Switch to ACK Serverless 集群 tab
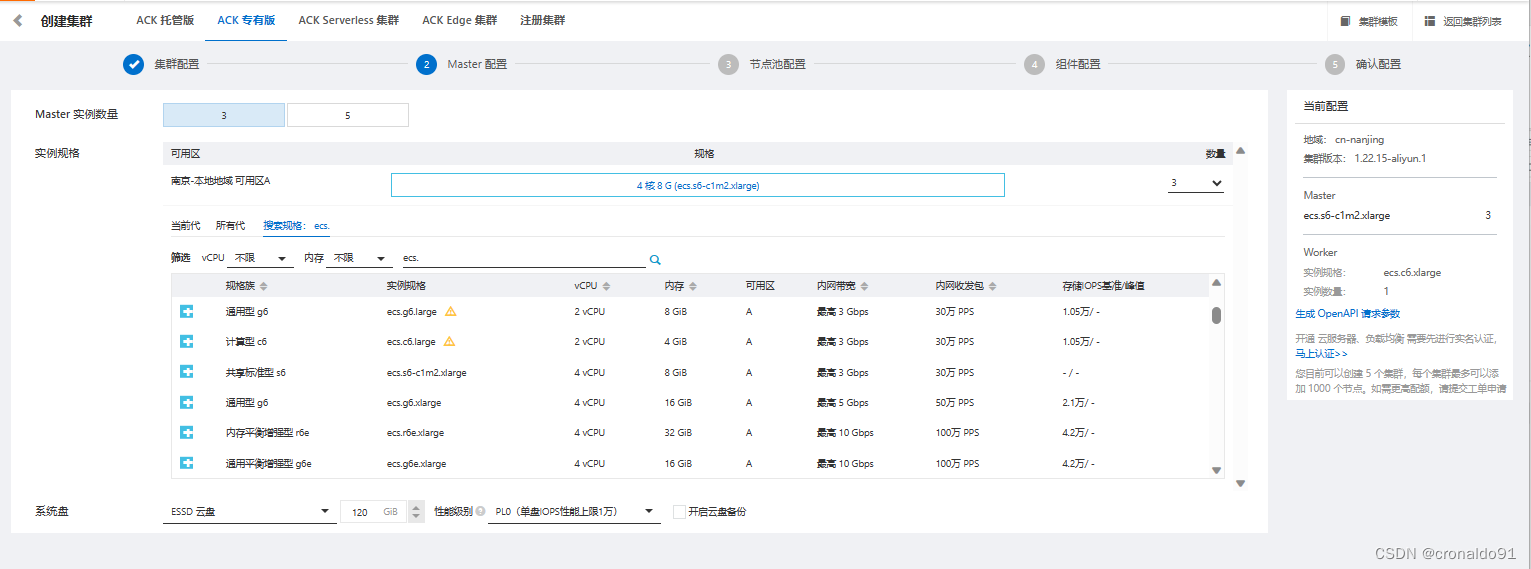 [349, 20]
